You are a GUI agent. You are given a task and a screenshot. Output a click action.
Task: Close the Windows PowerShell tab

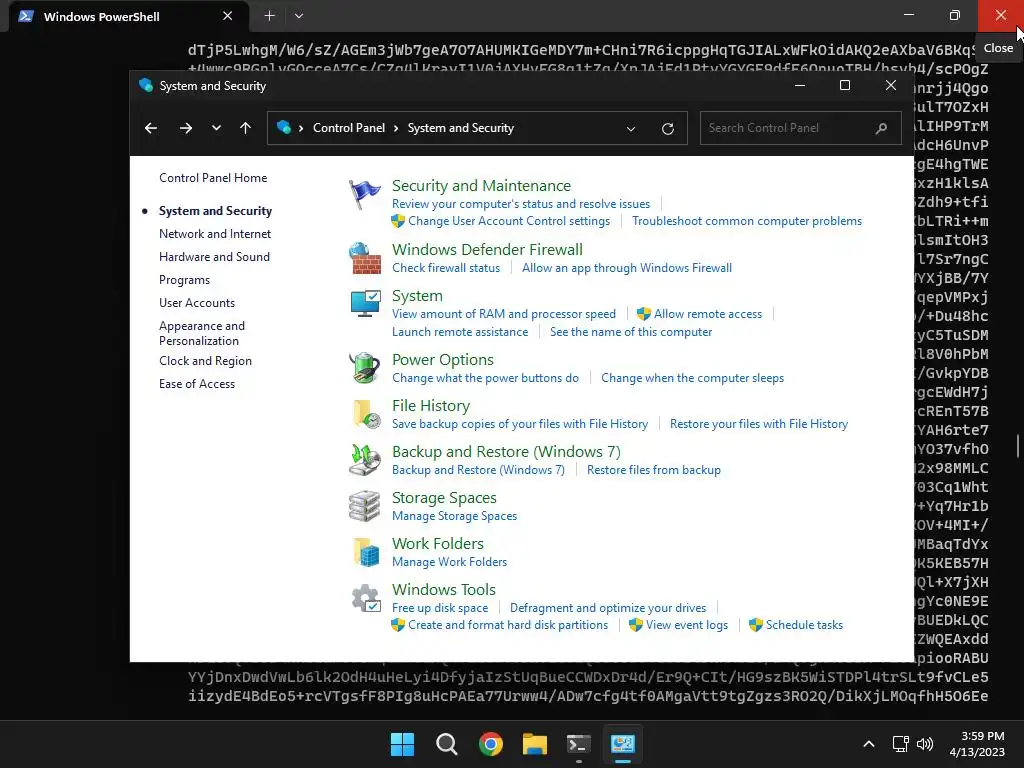point(227,16)
